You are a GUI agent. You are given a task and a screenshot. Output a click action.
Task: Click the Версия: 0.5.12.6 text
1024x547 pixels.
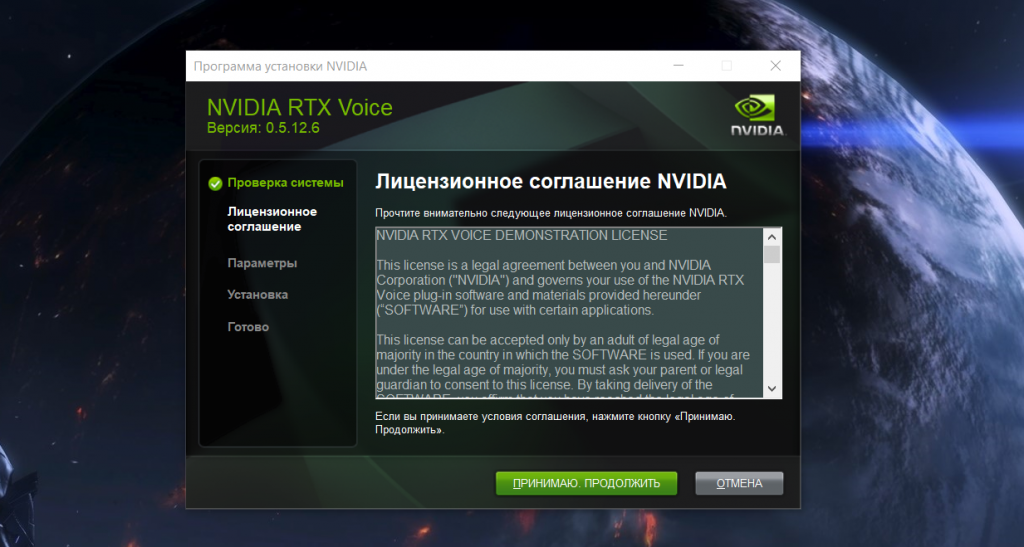coord(263,128)
